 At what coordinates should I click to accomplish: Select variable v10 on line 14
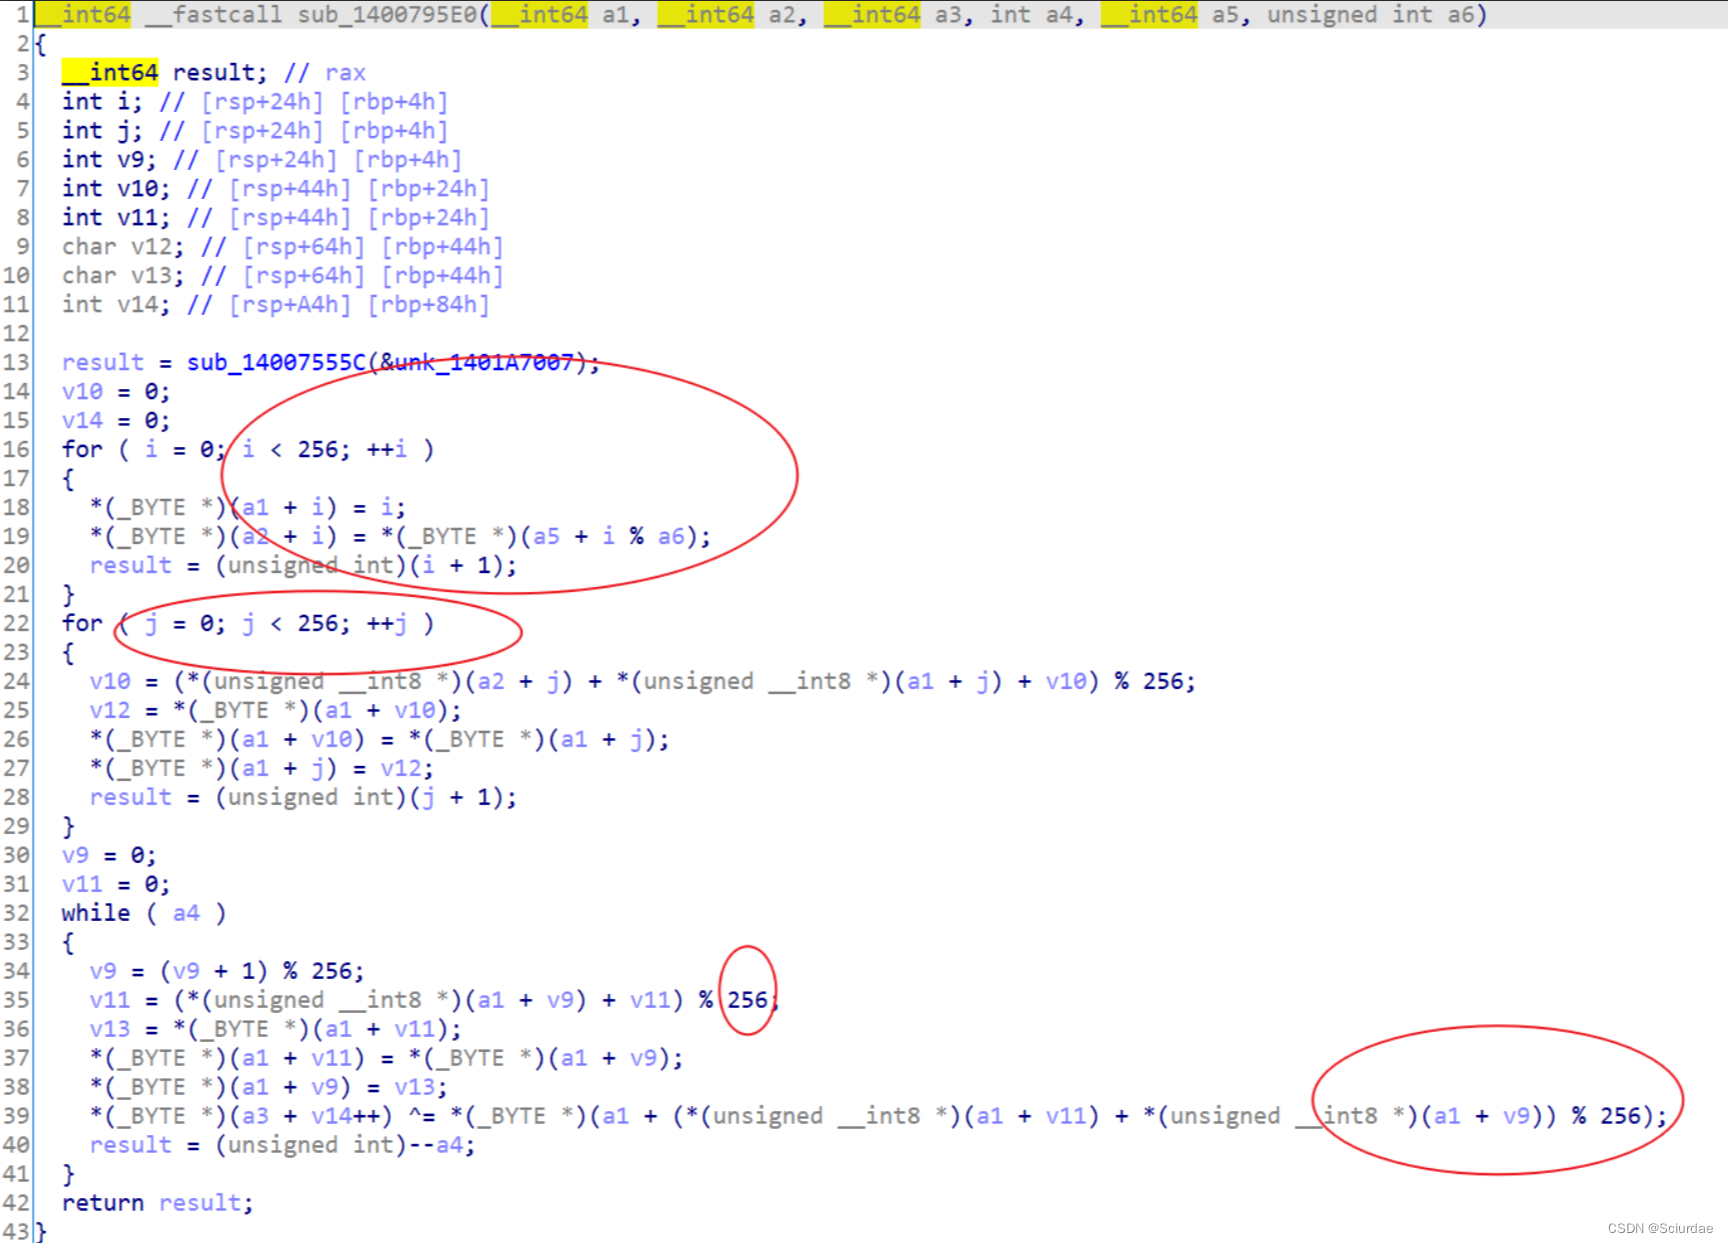(80, 391)
